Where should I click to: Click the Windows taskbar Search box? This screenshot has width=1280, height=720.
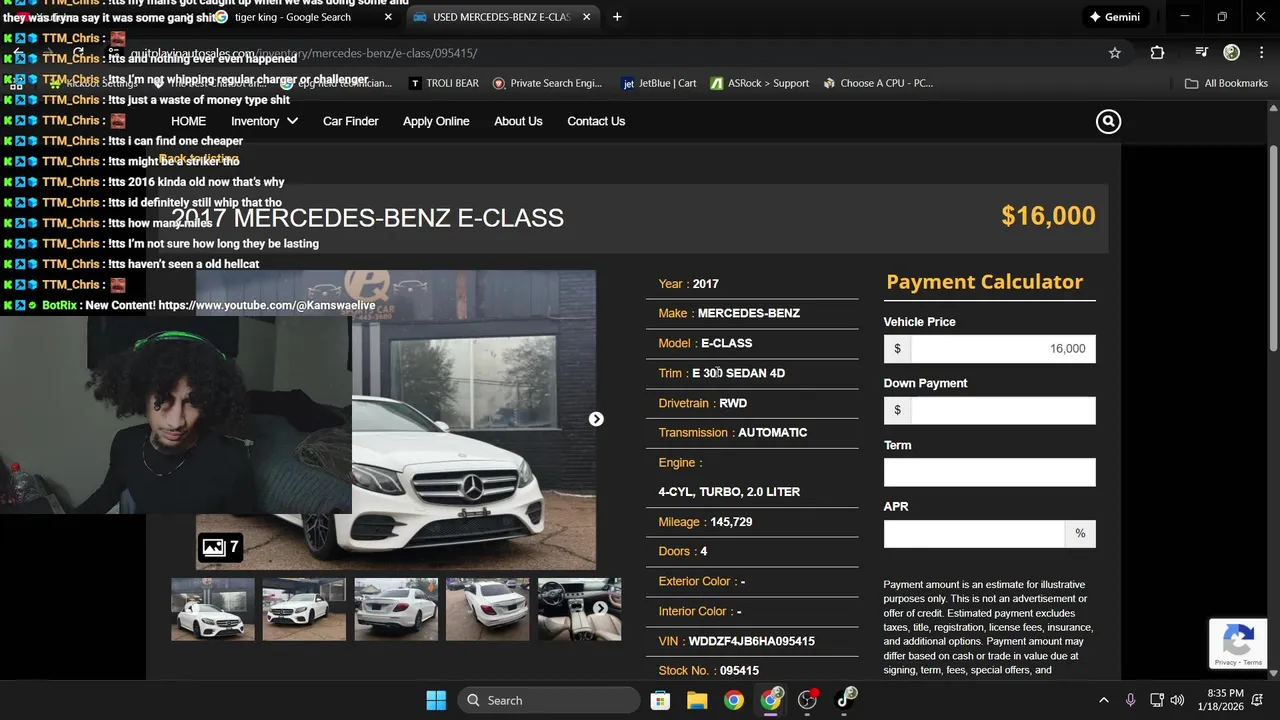tap(549, 700)
